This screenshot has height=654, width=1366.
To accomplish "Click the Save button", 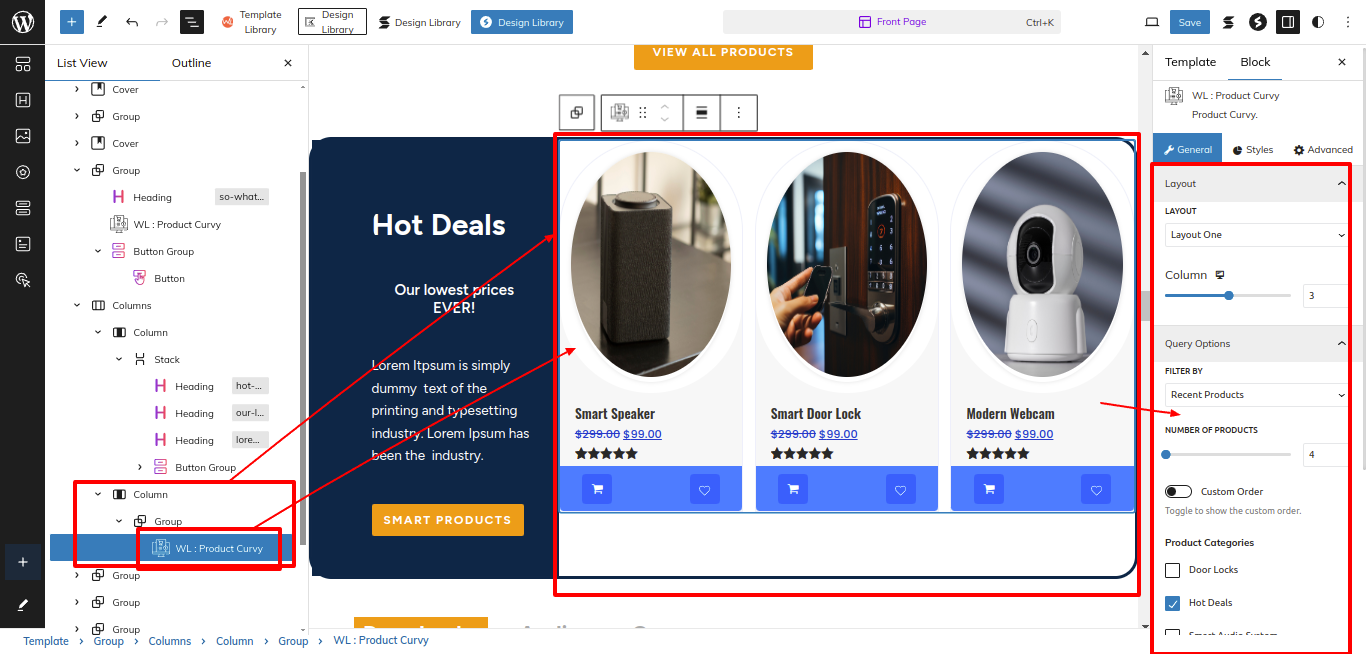I will pyautogui.click(x=1190, y=22).
